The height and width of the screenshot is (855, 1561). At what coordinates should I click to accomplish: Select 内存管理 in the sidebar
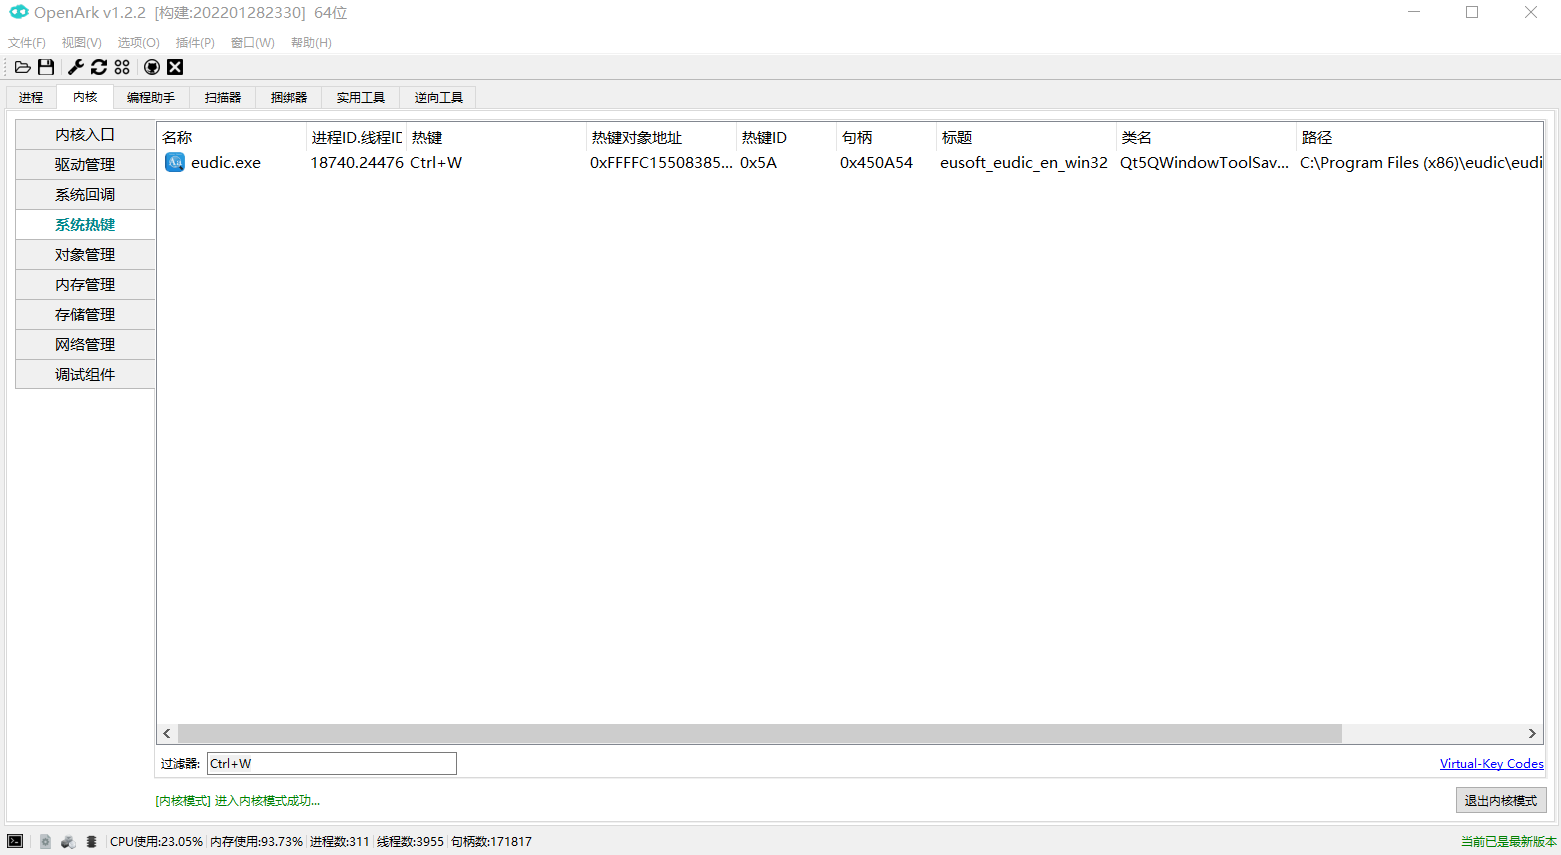[85, 285]
